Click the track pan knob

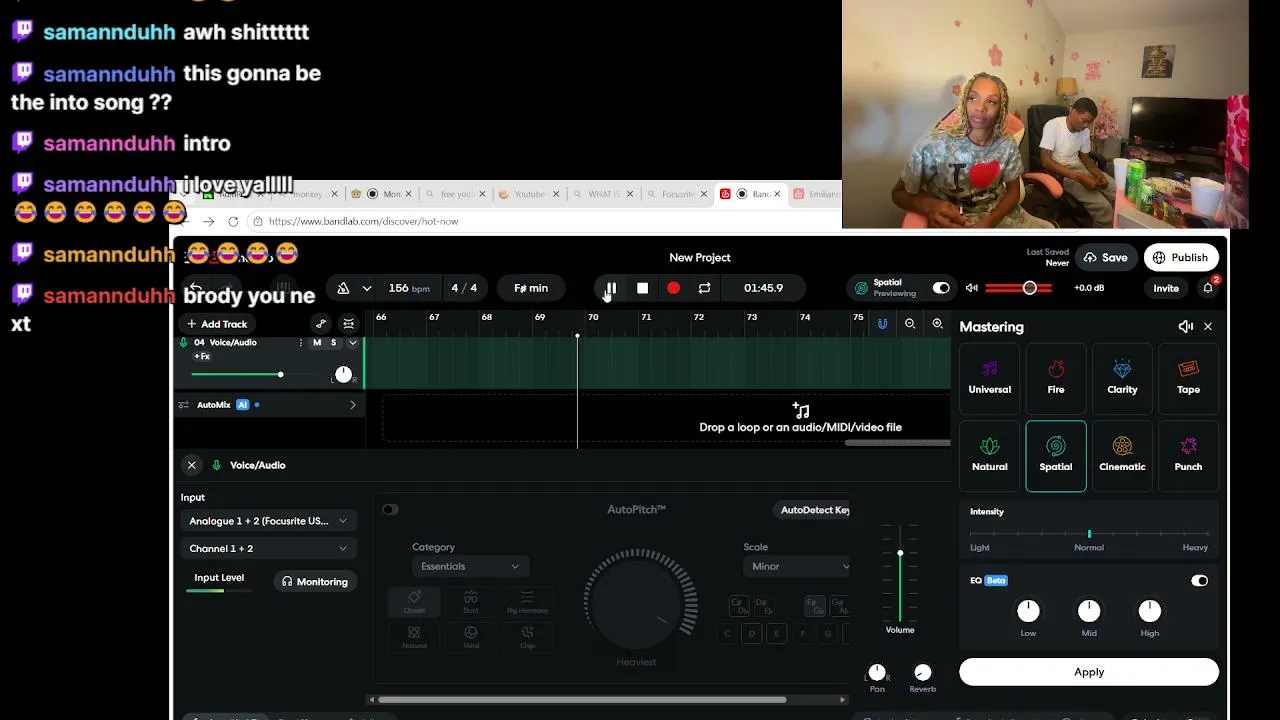coord(343,374)
